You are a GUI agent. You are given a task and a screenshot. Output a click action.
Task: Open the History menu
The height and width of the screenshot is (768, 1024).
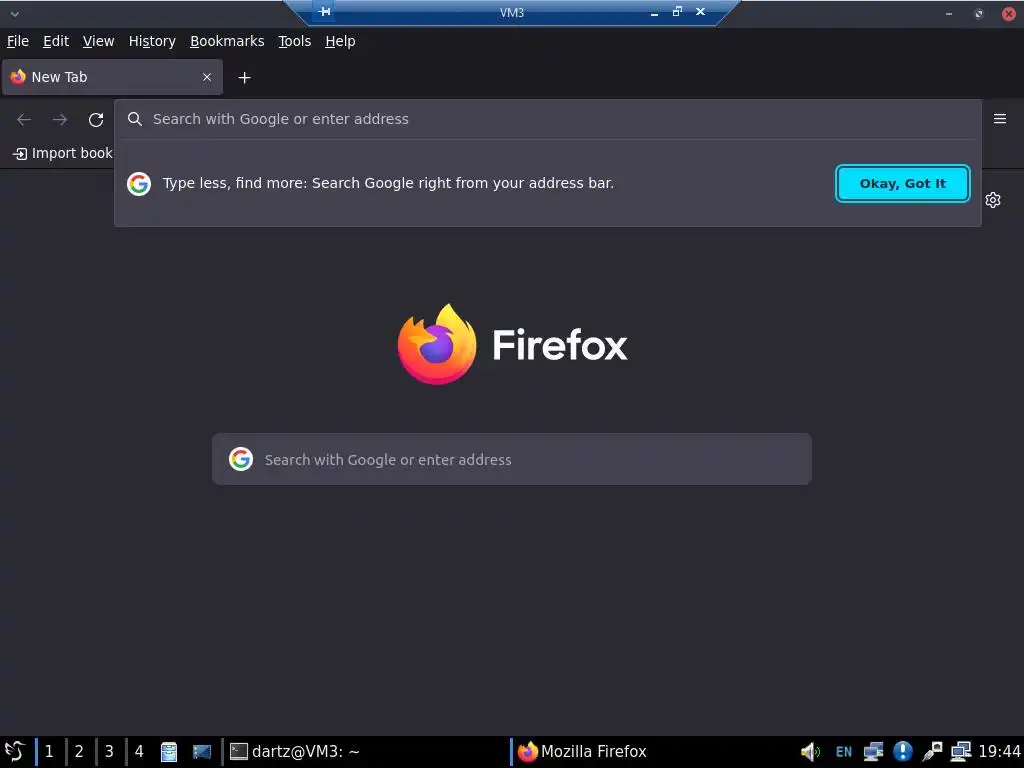[x=152, y=41]
